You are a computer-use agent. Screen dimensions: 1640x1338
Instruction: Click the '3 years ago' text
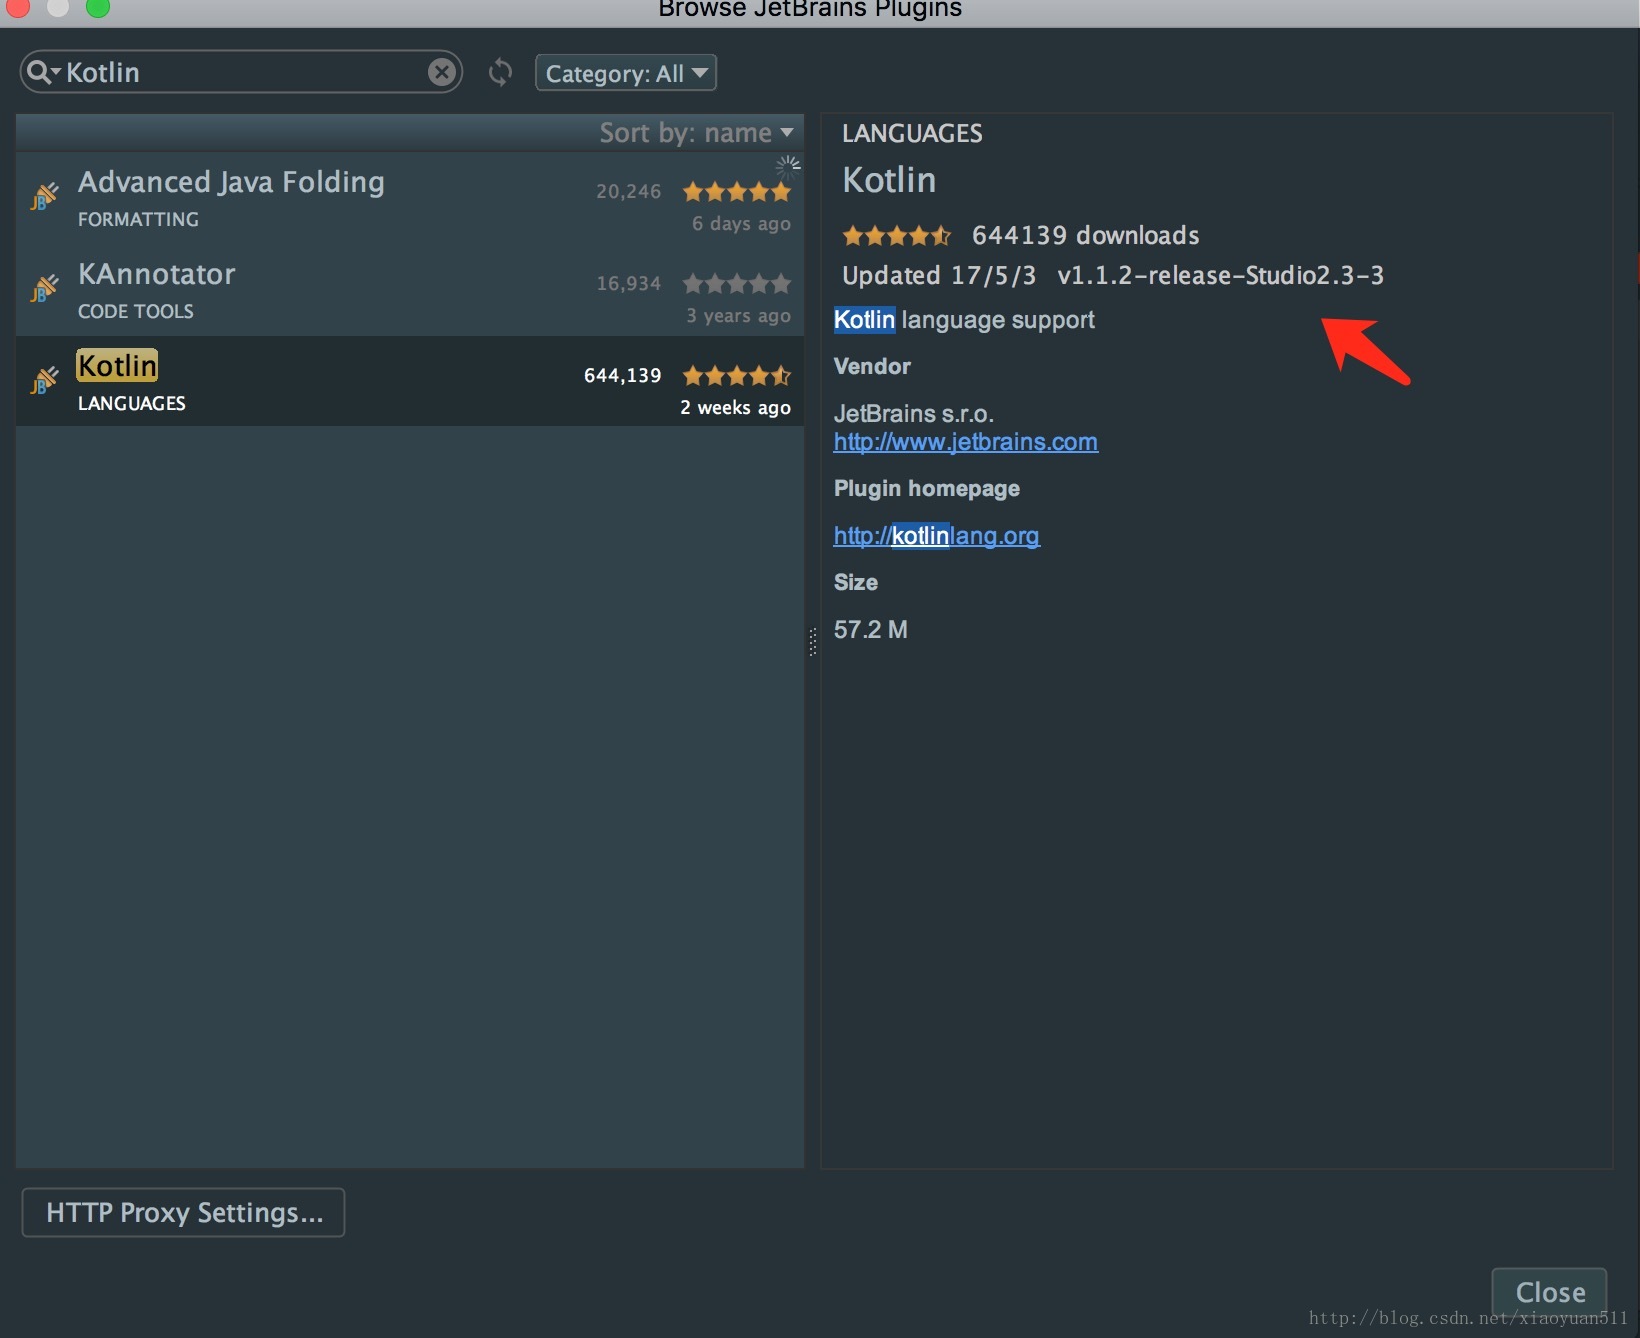tap(738, 315)
